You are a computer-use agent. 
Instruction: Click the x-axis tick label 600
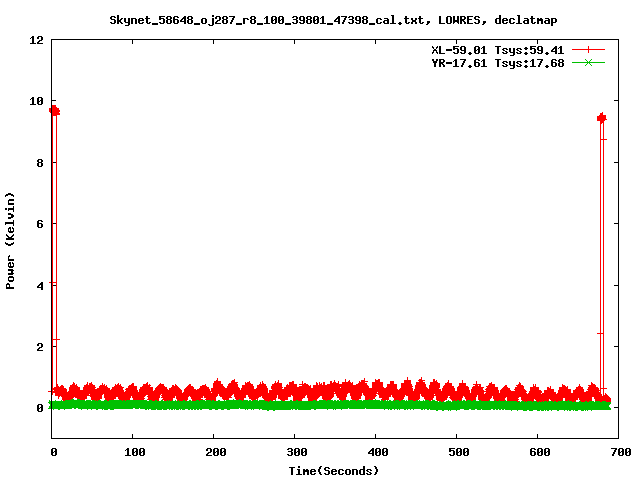540,452
